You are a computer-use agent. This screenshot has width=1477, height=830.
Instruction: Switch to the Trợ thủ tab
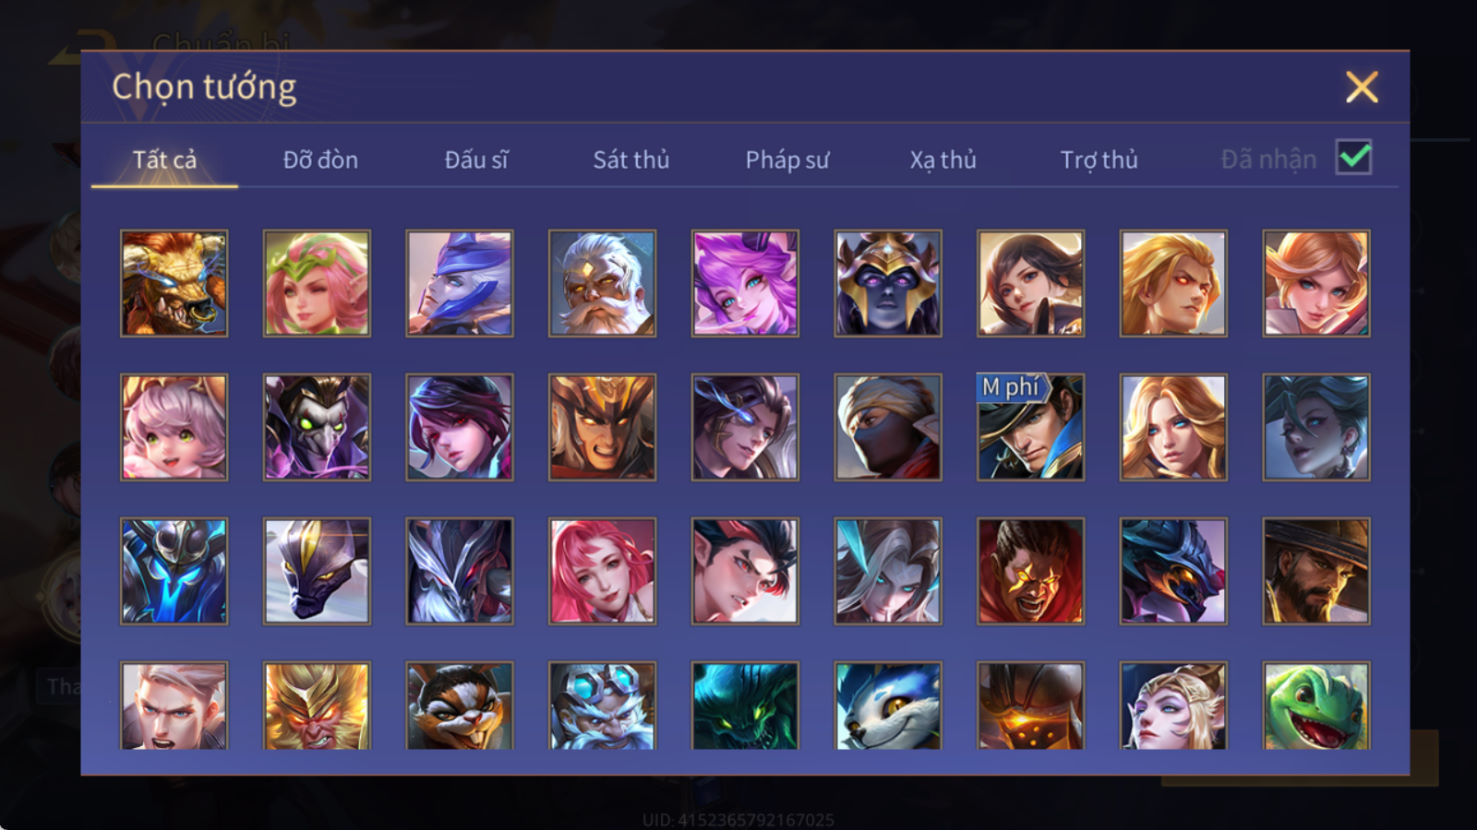(x=1099, y=160)
